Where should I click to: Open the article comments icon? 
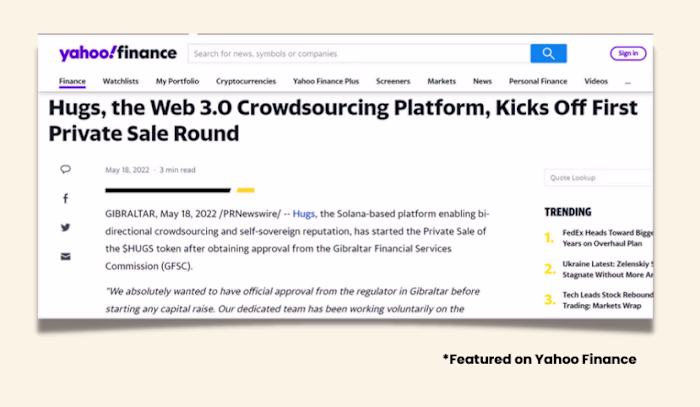[x=66, y=169]
